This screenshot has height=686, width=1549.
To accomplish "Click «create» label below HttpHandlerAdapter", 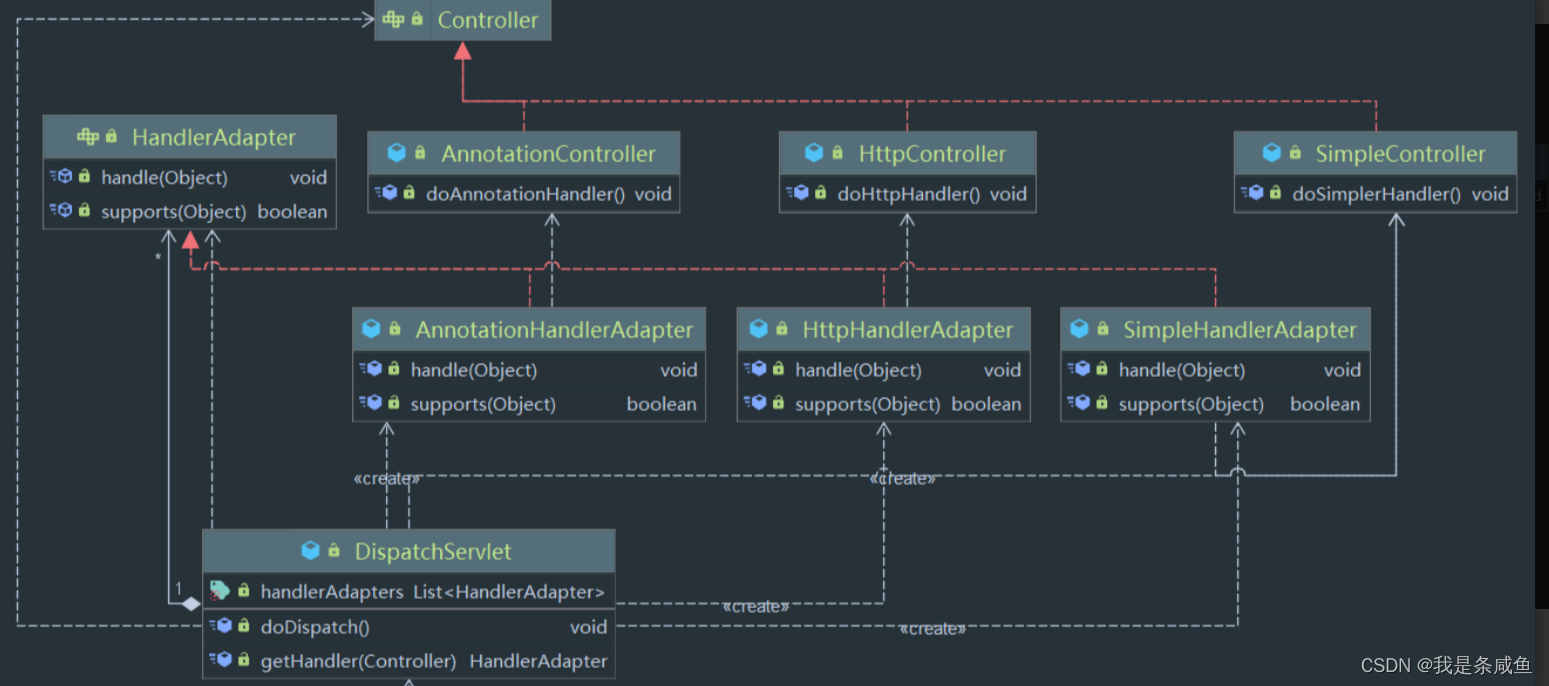I will click(903, 479).
